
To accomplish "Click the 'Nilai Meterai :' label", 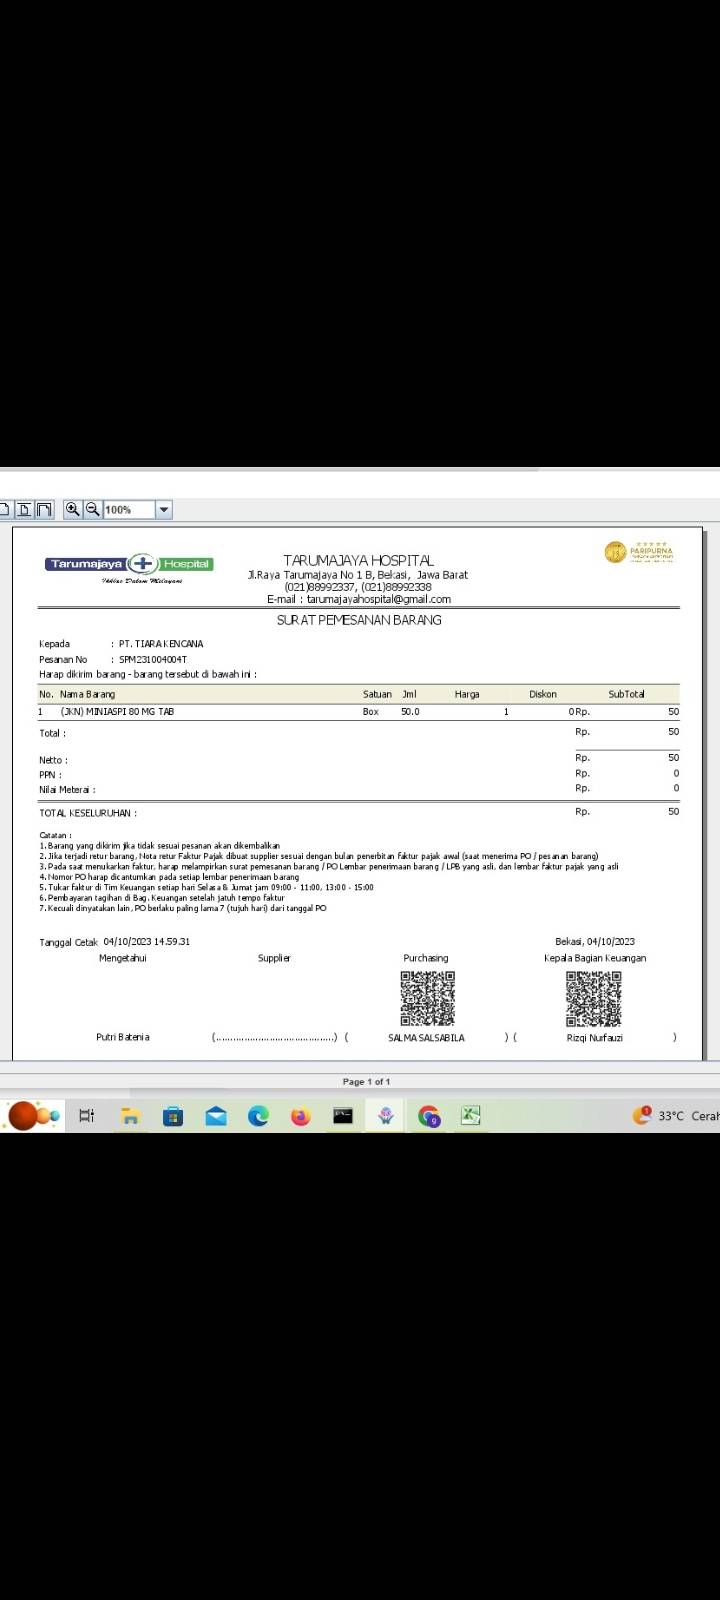I will (67, 790).
